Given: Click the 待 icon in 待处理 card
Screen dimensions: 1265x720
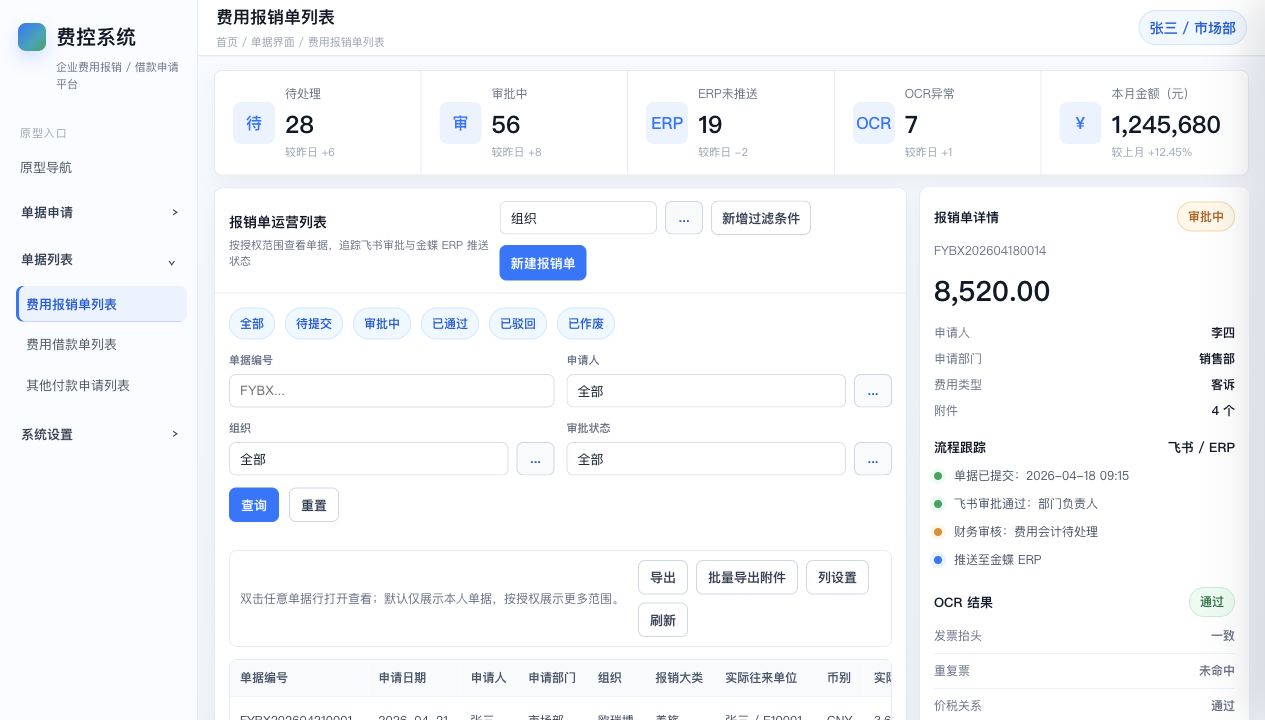Looking at the screenshot, I should (254, 123).
